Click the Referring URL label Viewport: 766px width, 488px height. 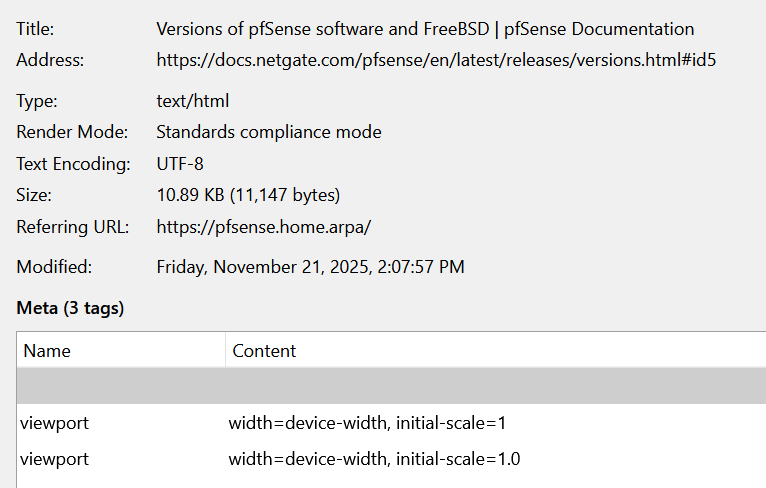(x=73, y=227)
